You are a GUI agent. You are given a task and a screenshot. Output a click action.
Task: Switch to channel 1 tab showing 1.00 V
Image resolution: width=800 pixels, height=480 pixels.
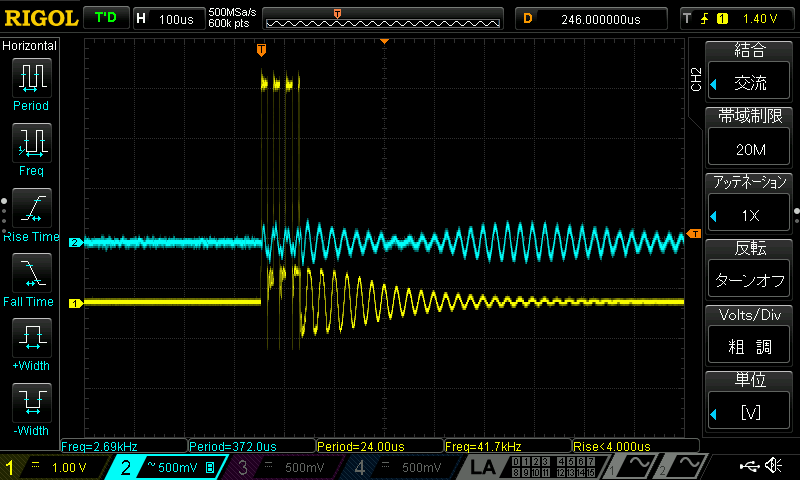tap(54, 467)
